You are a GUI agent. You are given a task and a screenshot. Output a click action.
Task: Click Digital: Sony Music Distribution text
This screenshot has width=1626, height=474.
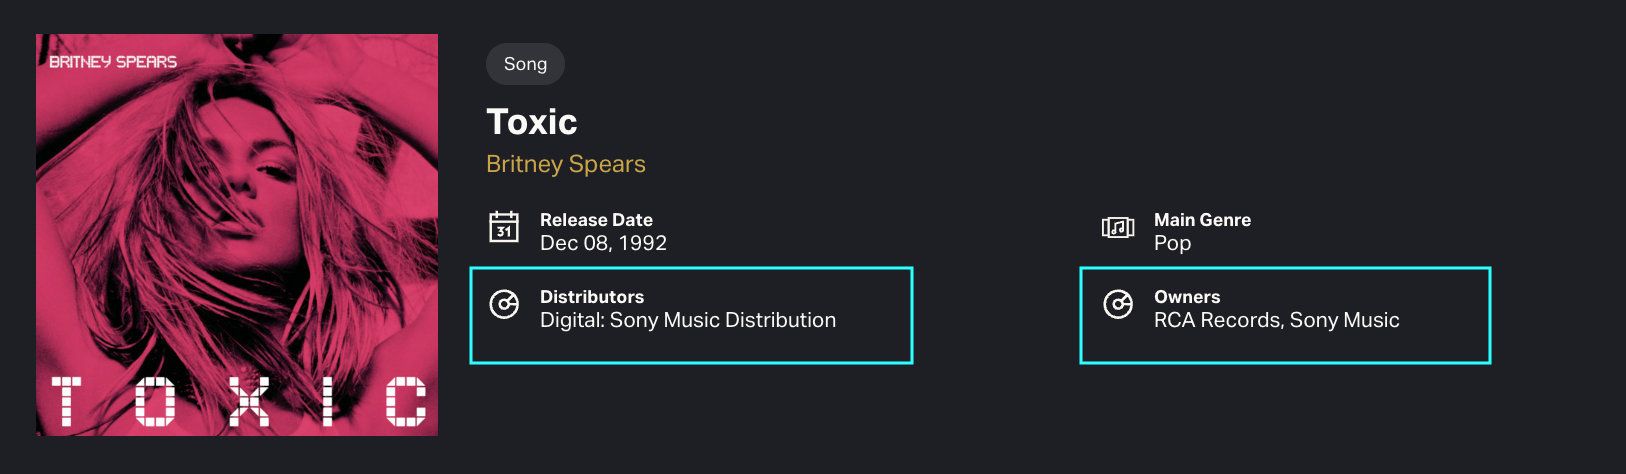point(688,320)
